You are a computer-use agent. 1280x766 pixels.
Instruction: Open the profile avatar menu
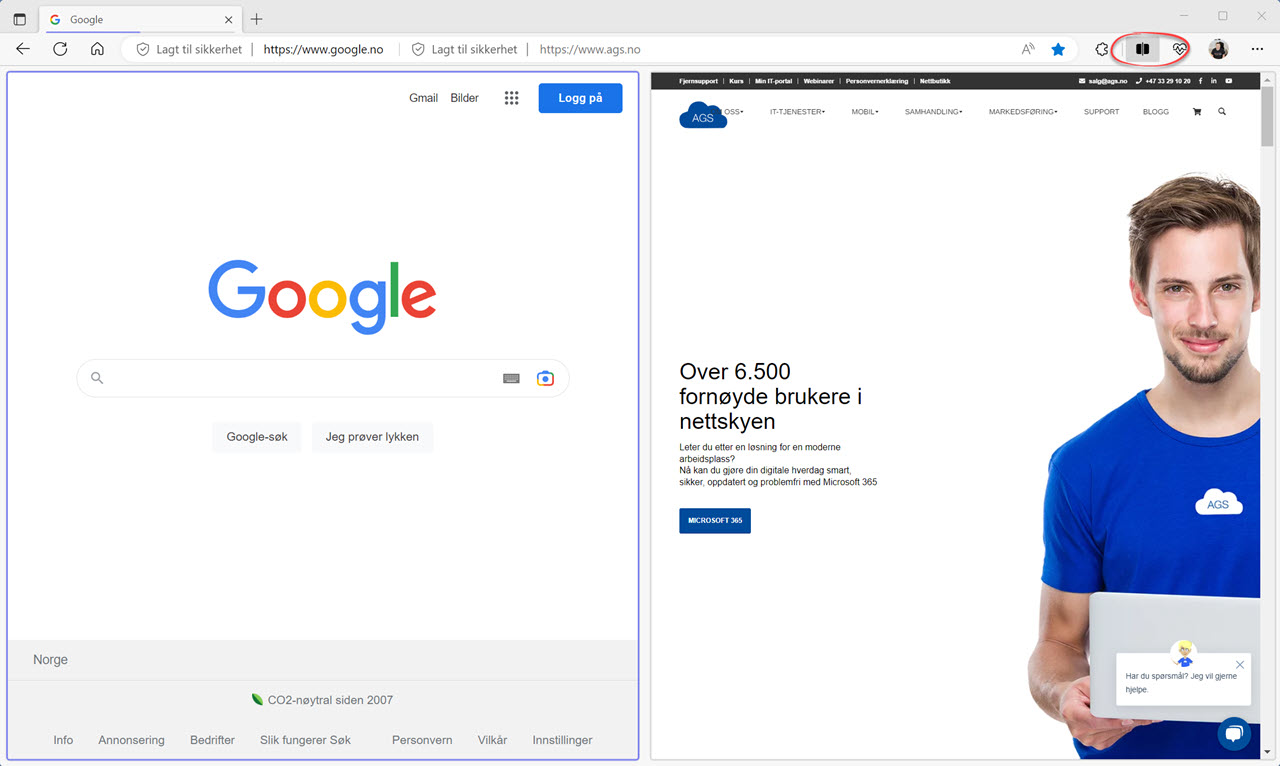[x=1218, y=49]
